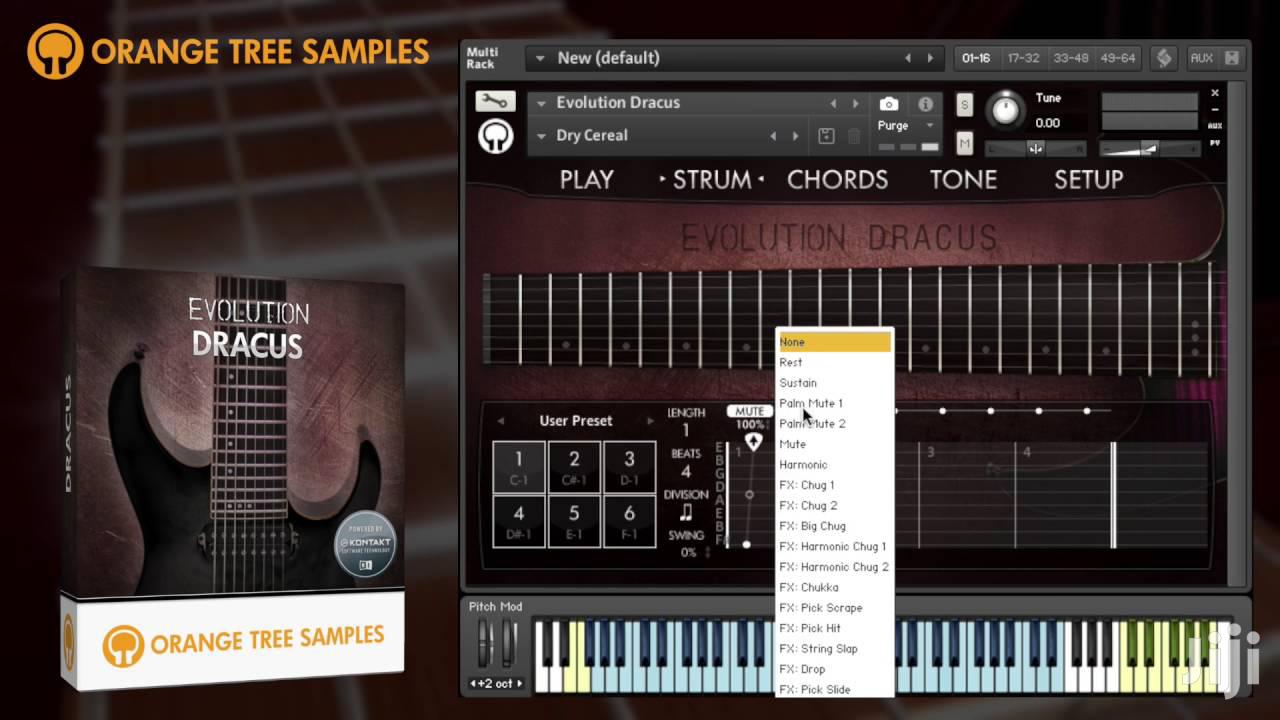This screenshot has width=1280, height=720.
Task: Select next strum preset arrow
Action: click(x=650, y=421)
